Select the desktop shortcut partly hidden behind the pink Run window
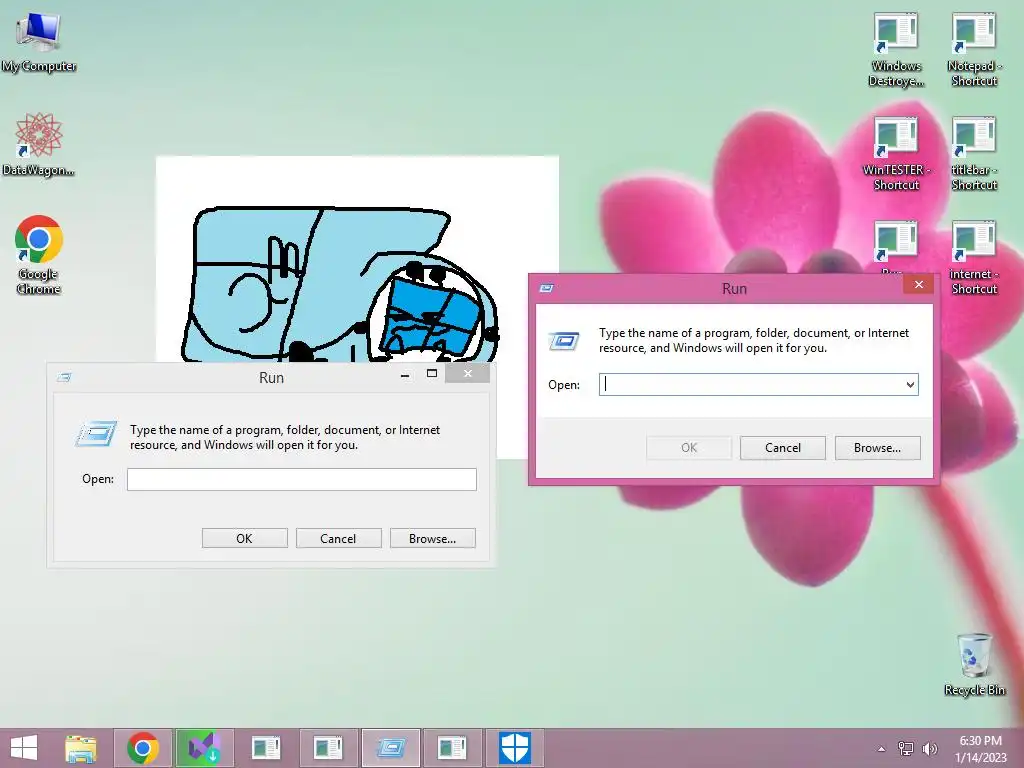Image resolution: width=1024 pixels, height=768 pixels. tap(896, 246)
